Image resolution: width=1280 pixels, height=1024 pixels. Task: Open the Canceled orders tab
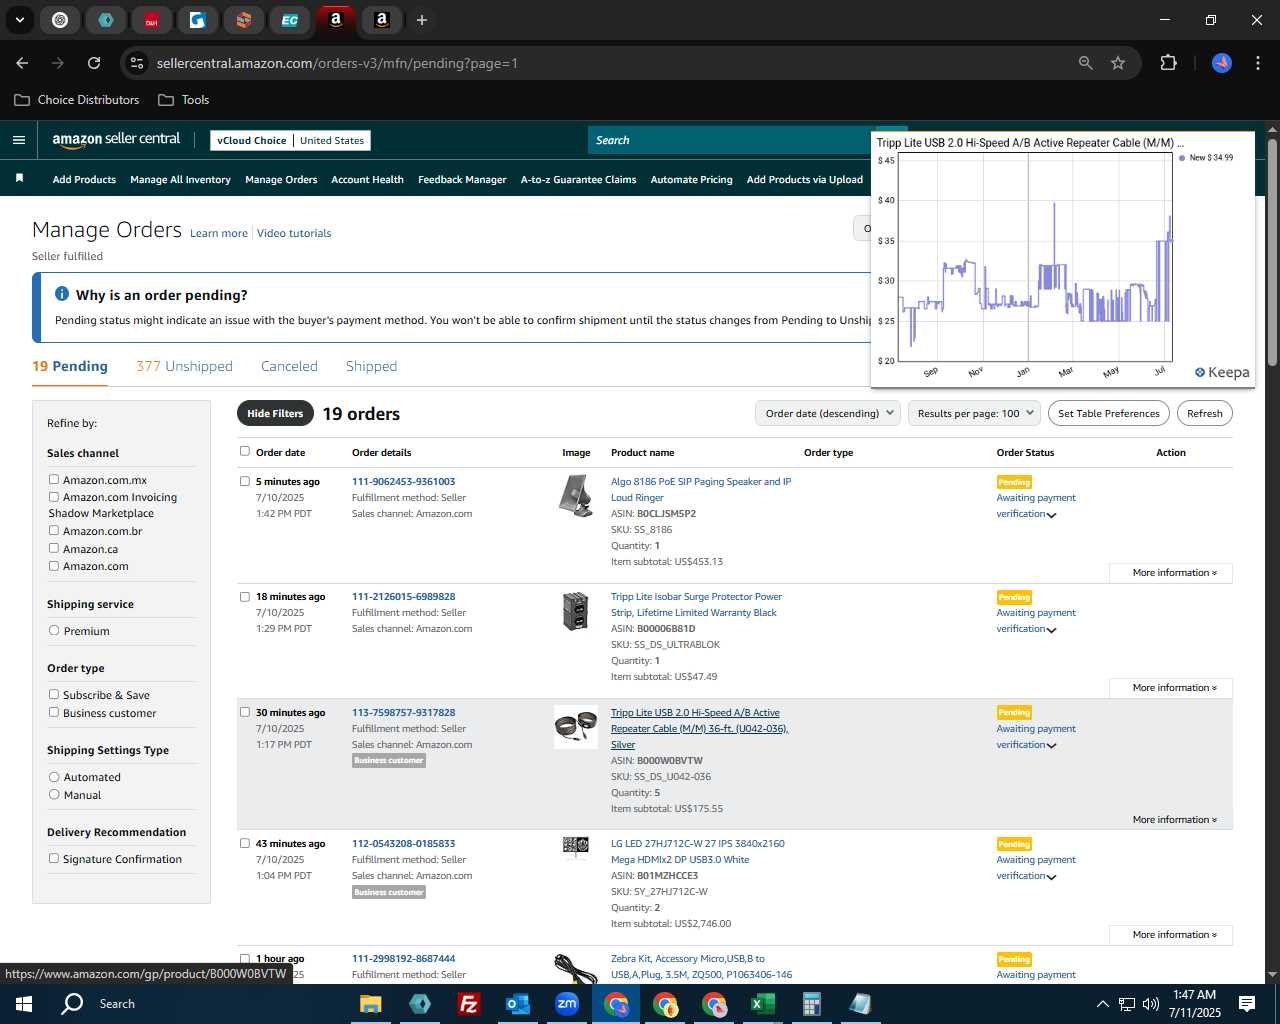[x=289, y=366]
